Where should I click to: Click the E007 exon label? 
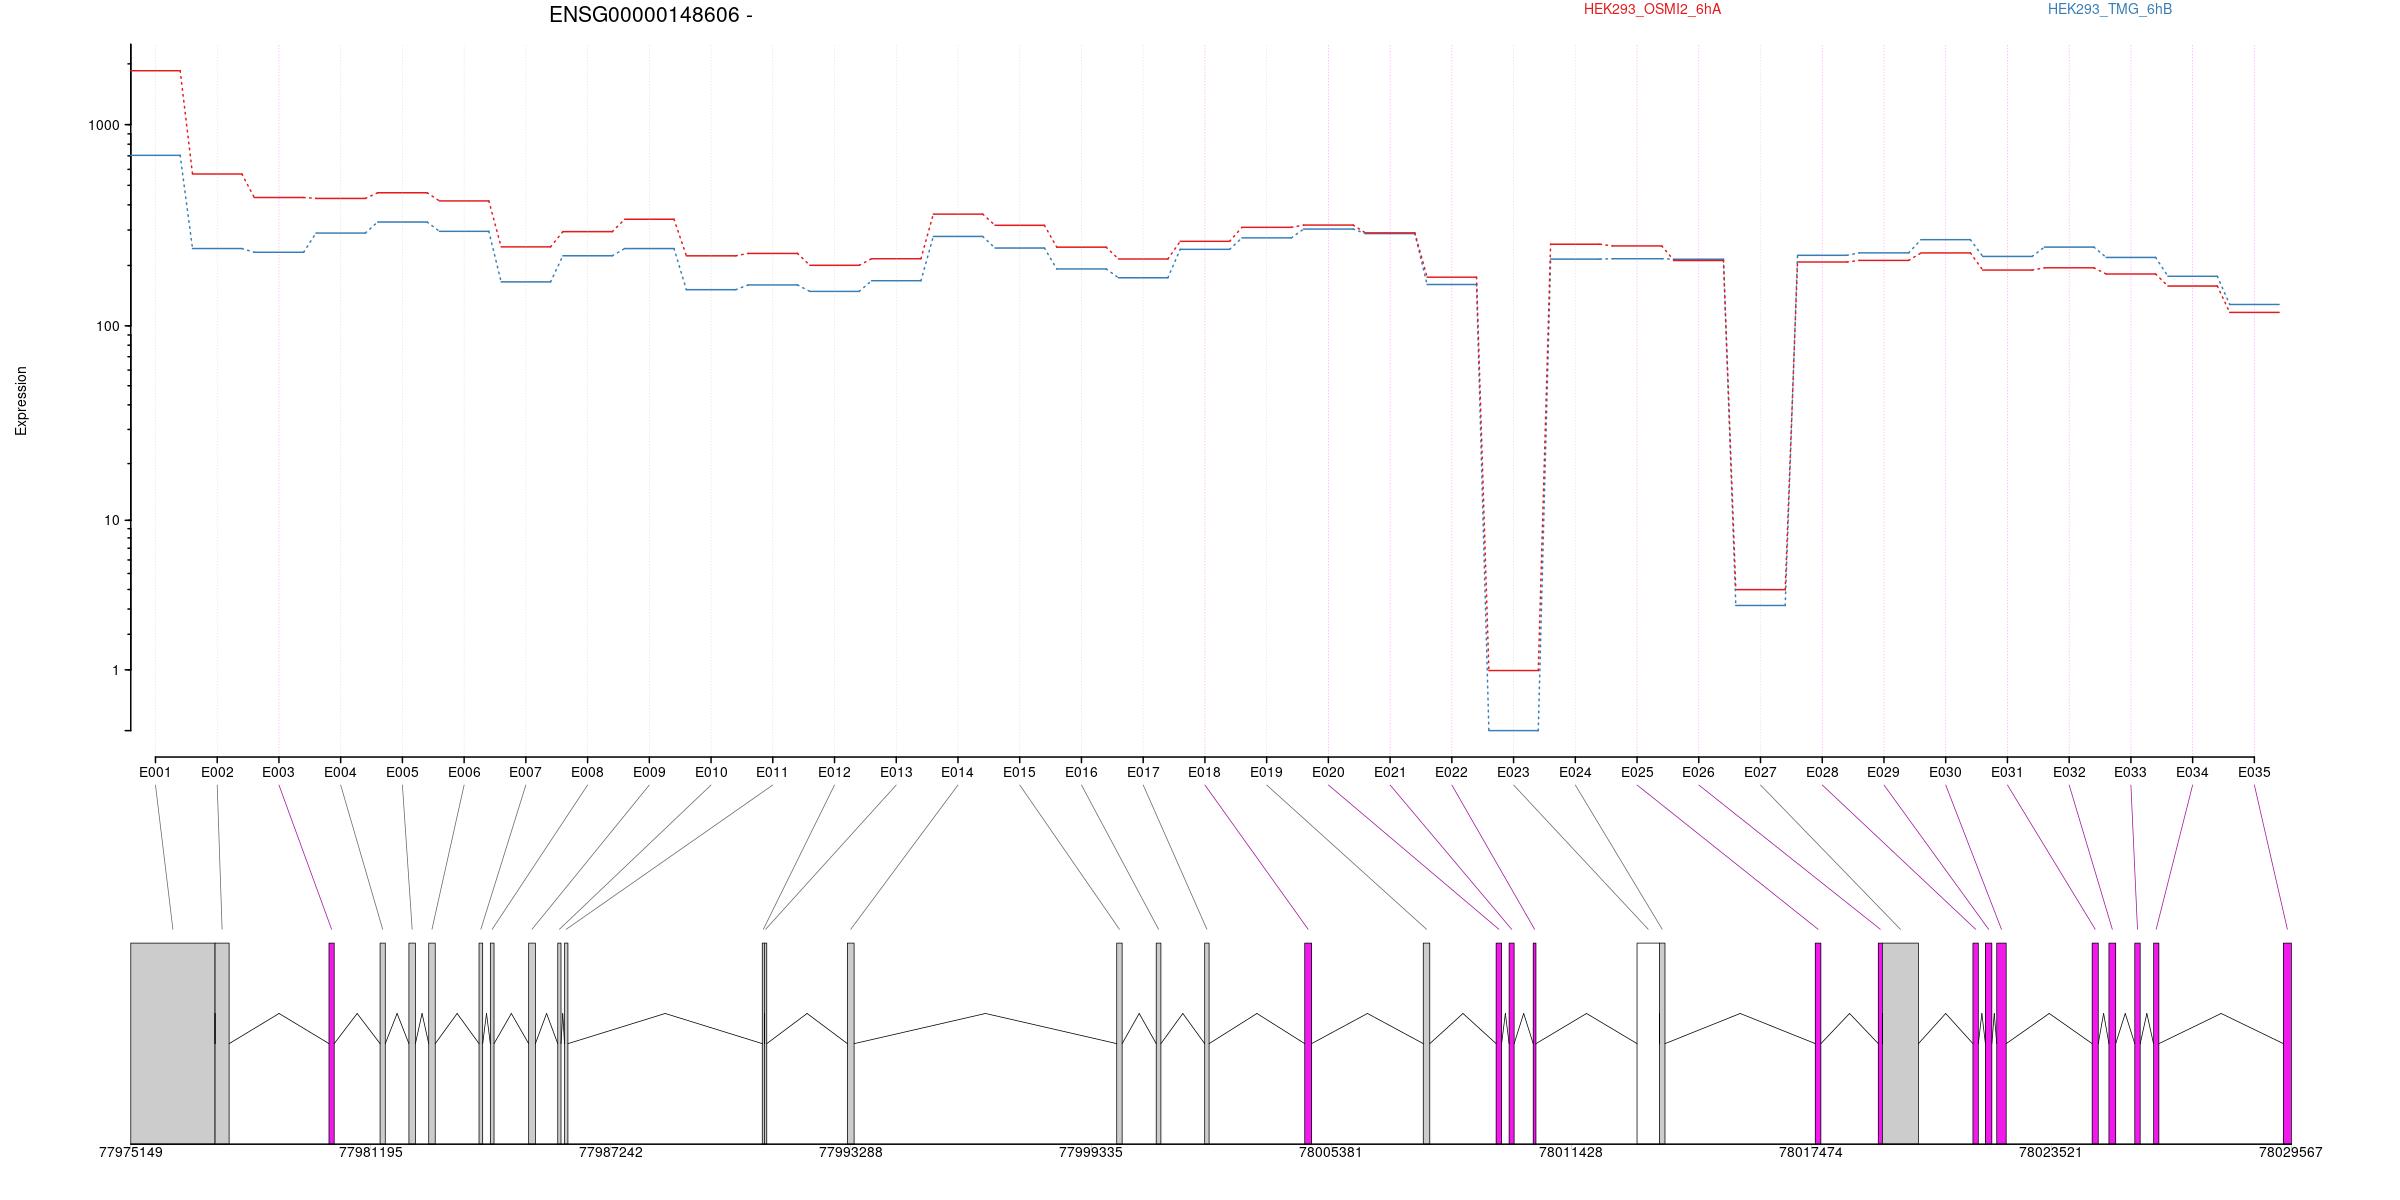525,772
